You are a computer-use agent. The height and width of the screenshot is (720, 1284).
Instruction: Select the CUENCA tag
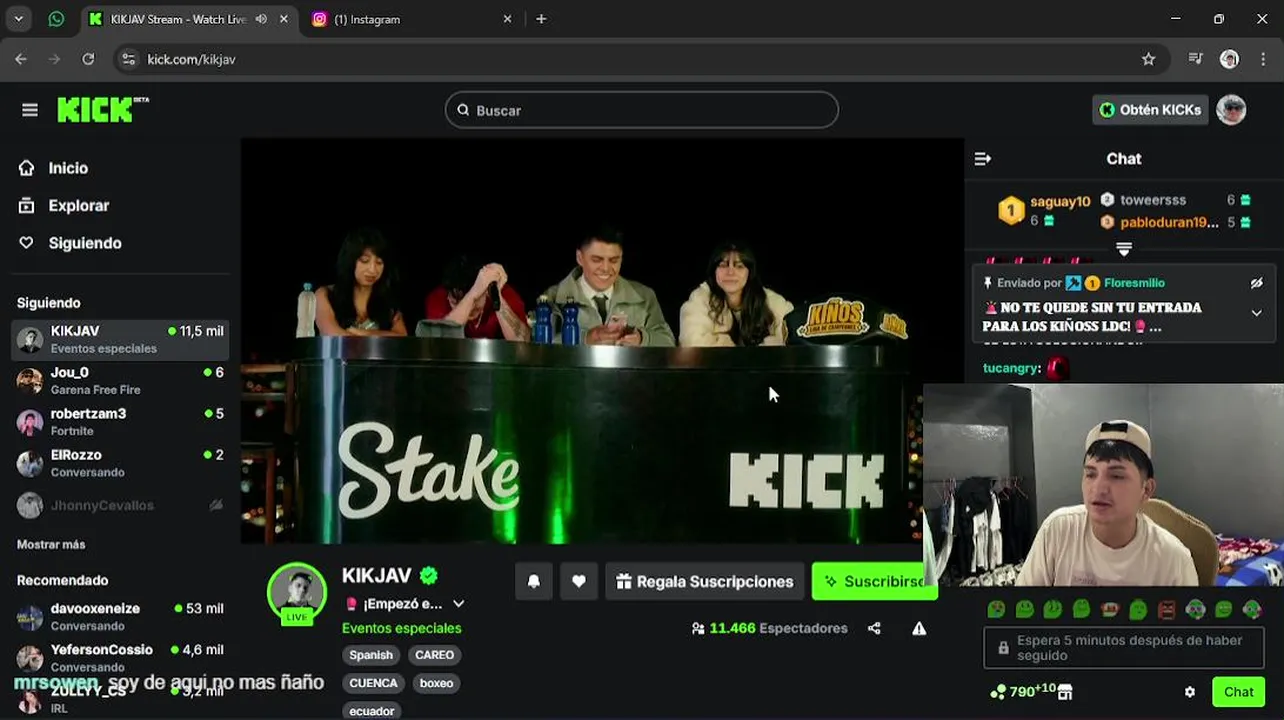click(373, 683)
